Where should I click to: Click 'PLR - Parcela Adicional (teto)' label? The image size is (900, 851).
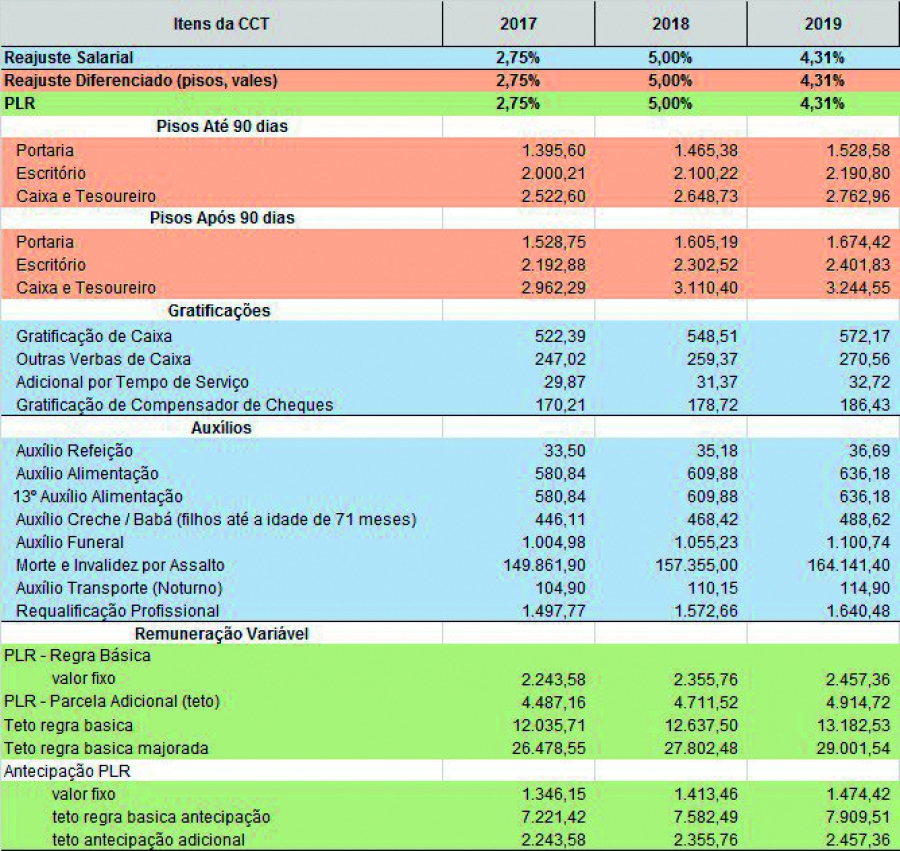pos(112,702)
